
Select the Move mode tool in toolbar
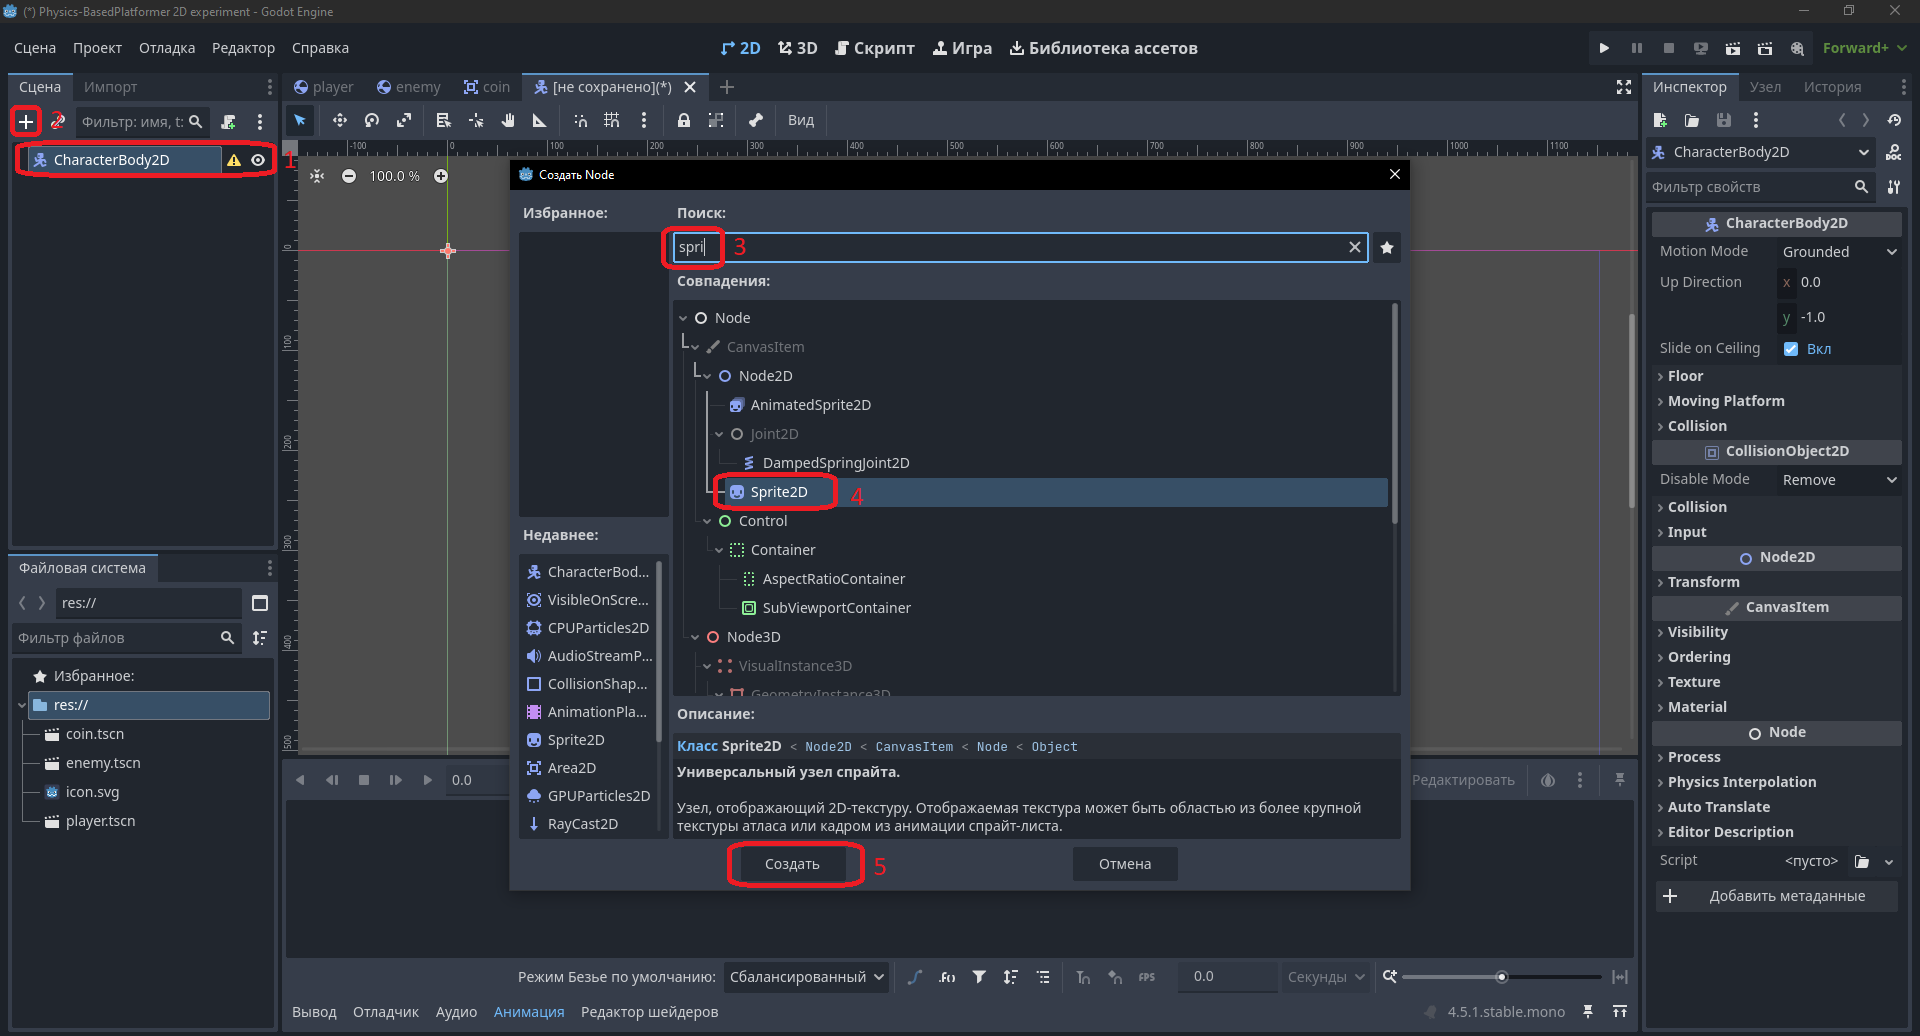[340, 120]
